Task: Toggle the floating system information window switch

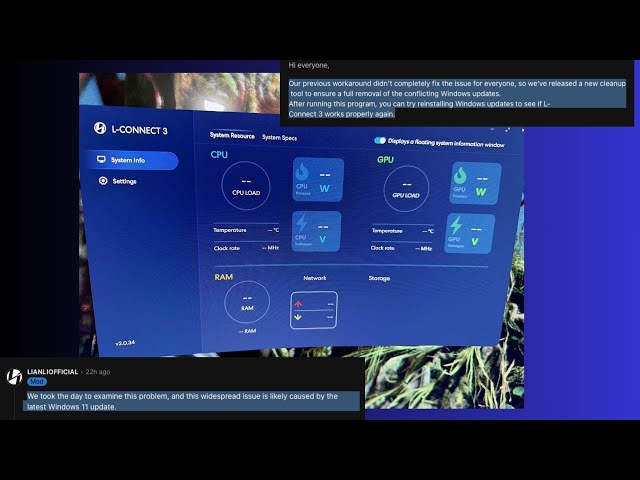Action: (x=380, y=140)
